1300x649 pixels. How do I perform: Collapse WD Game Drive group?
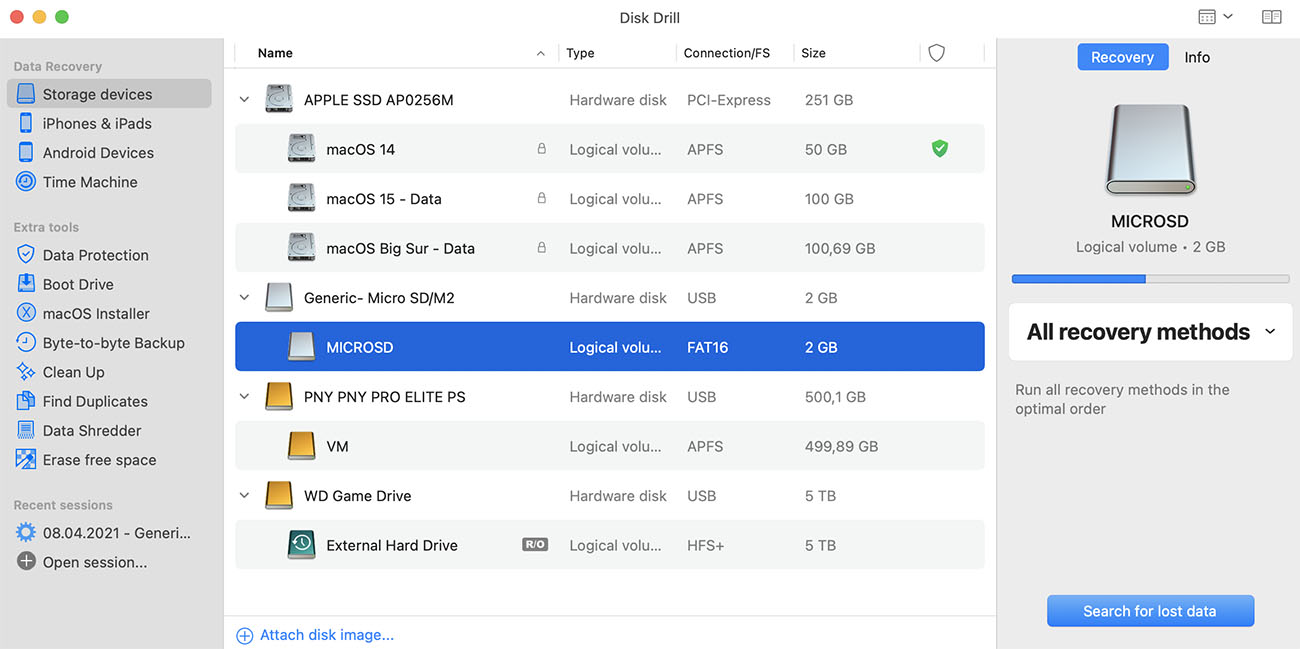click(x=244, y=496)
